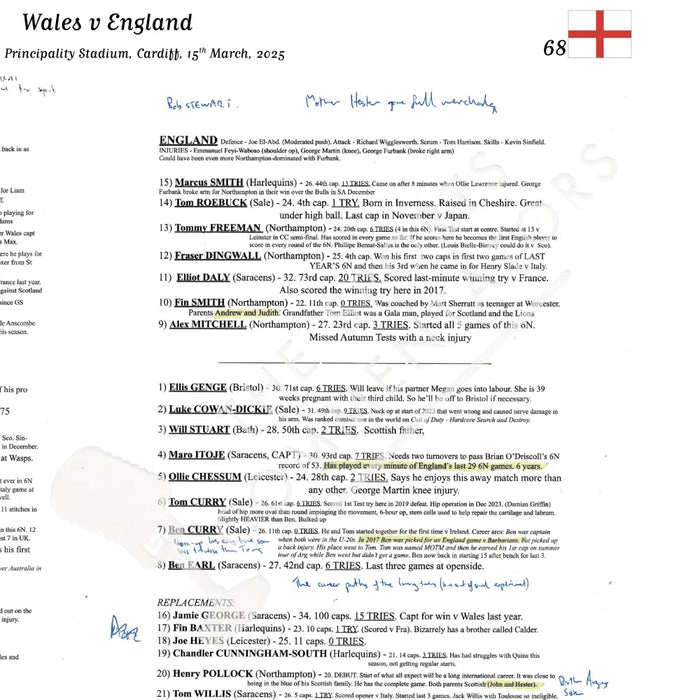This screenshot has height=700, width=700.
Task: Click highlighted text 'Andrew and Judith'
Action: click(247, 313)
